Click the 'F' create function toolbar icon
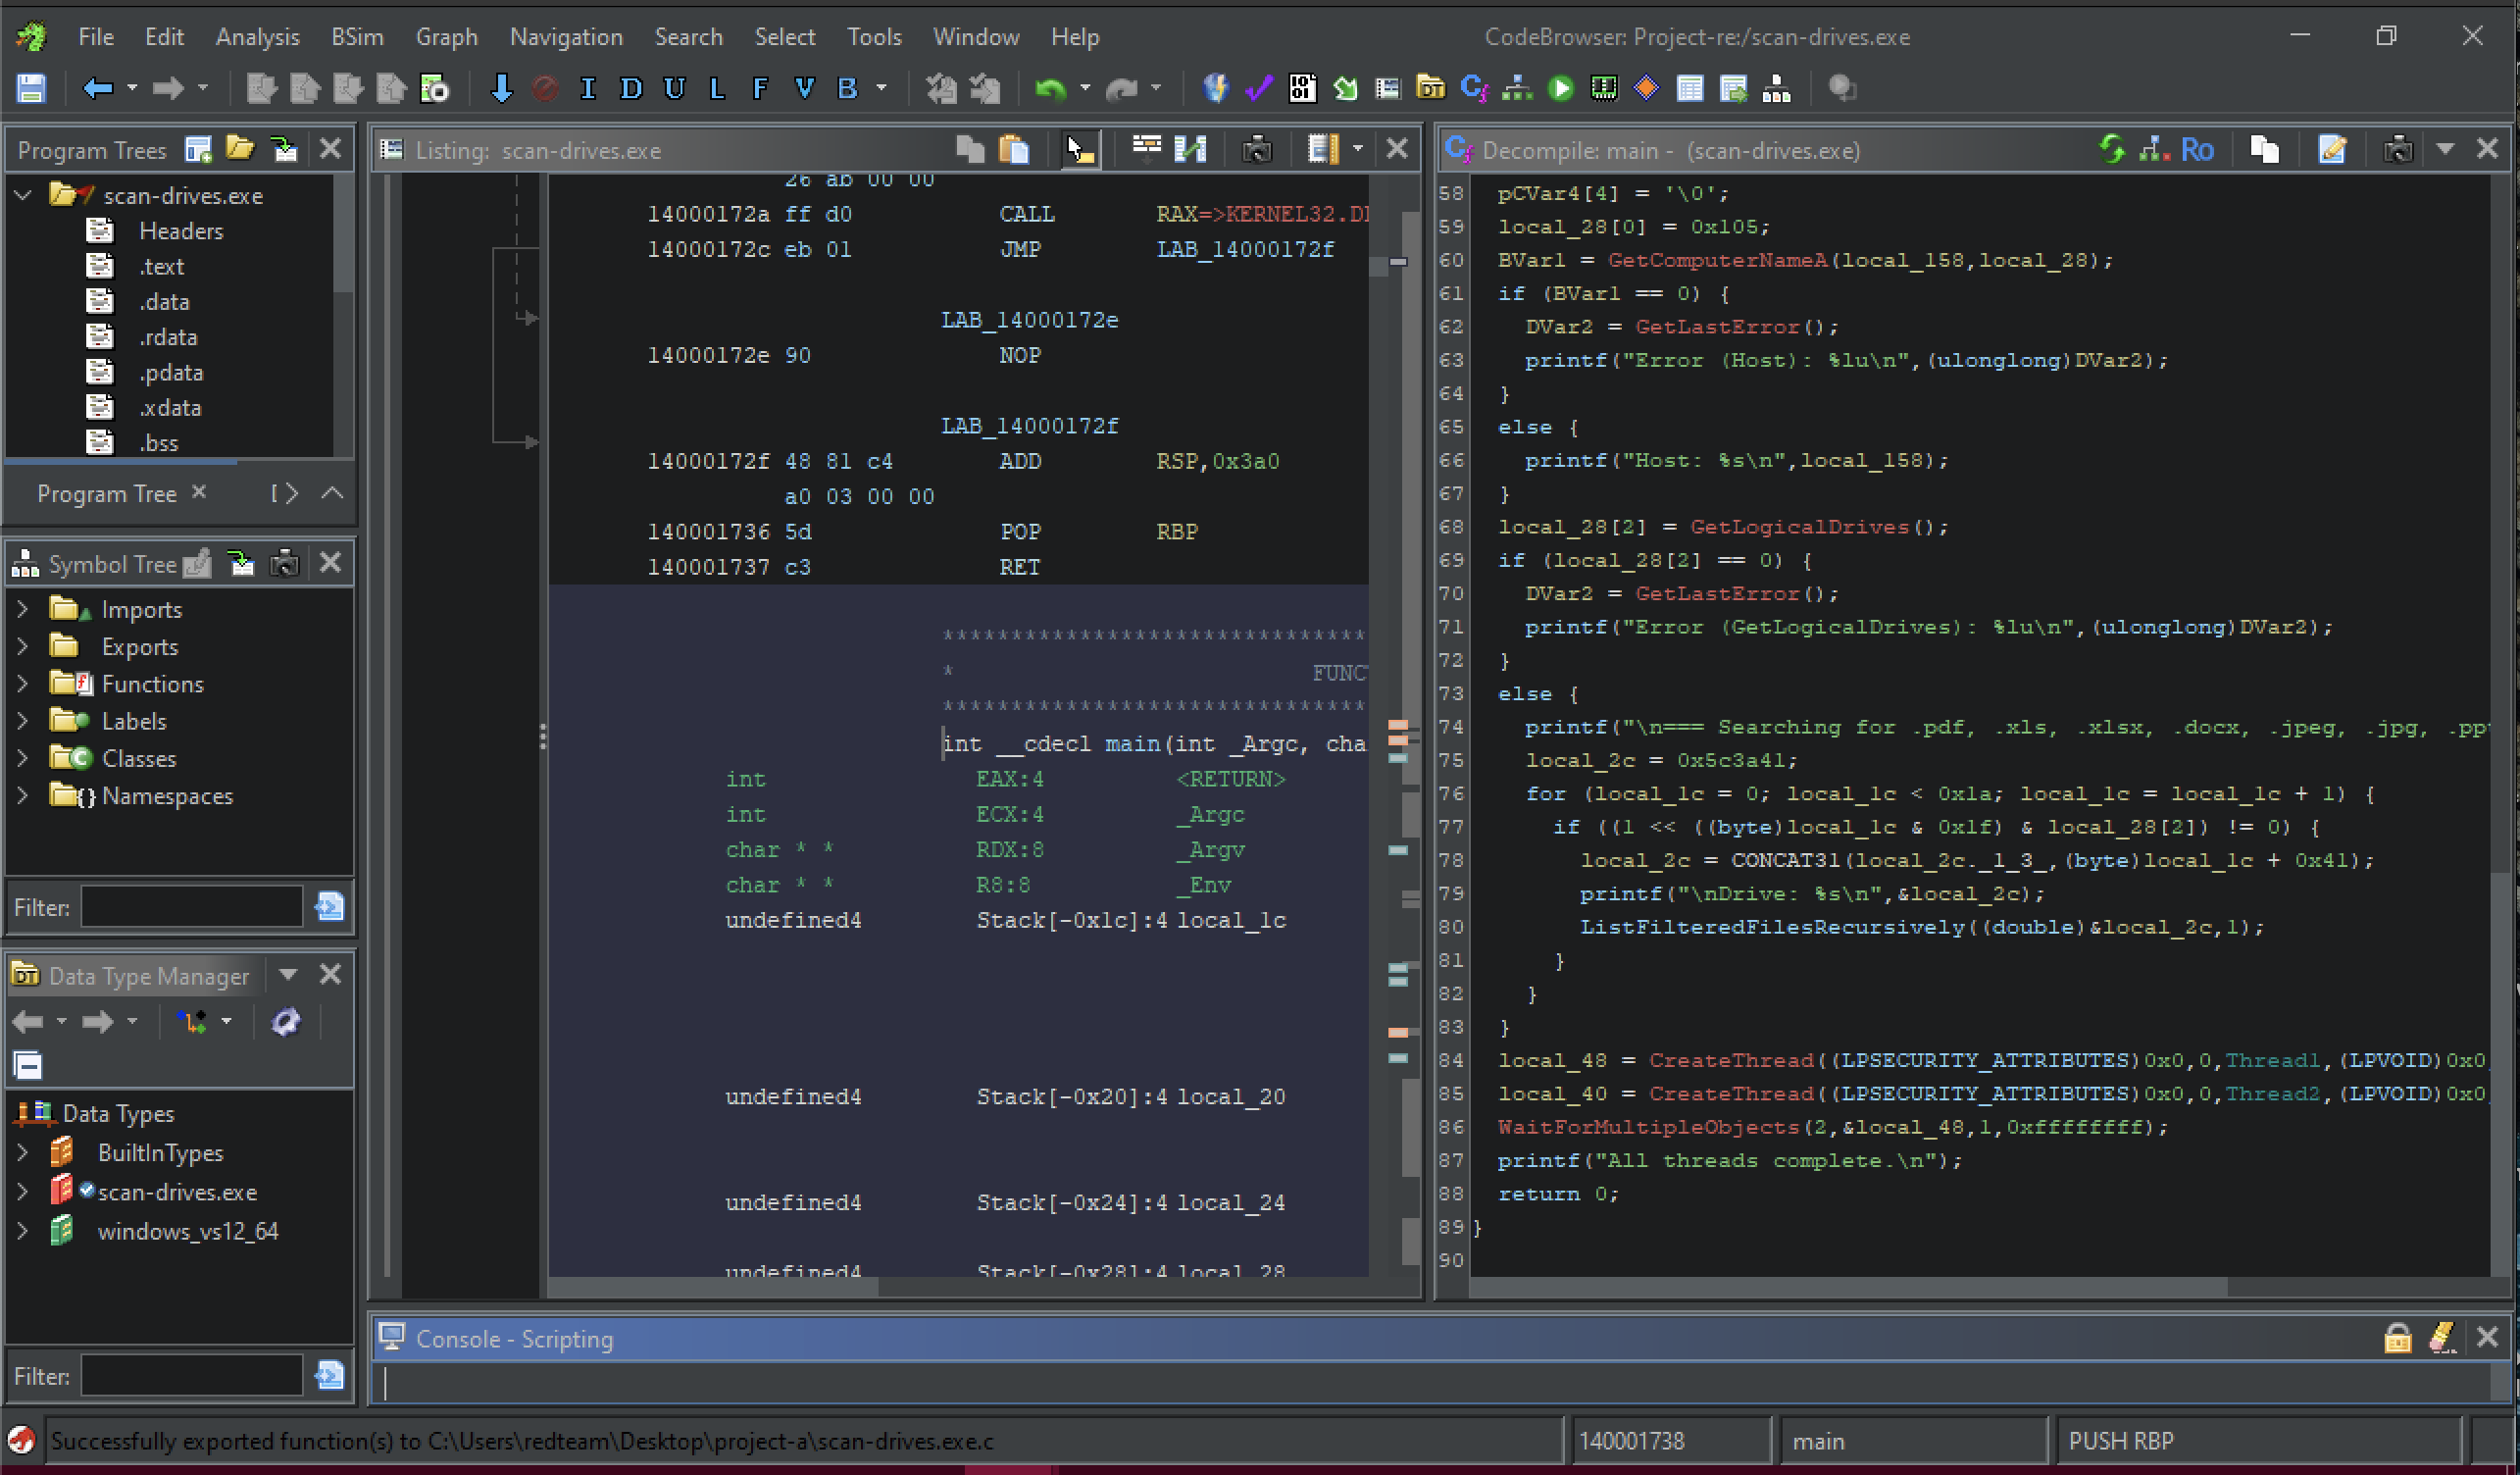This screenshot has height=1475, width=2520. [760, 88]
